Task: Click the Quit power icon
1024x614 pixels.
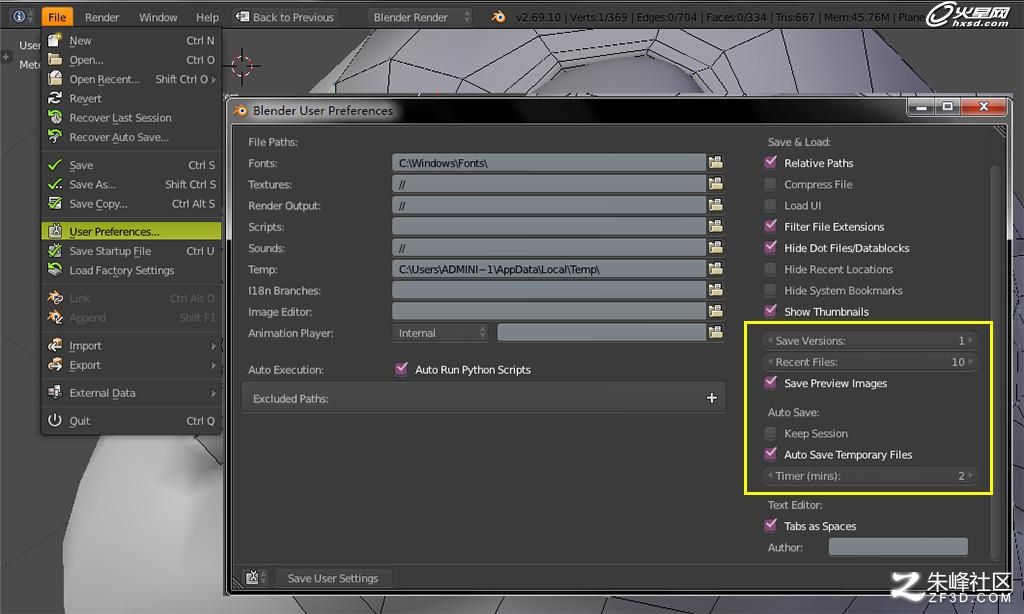Action: click(56, 420)
